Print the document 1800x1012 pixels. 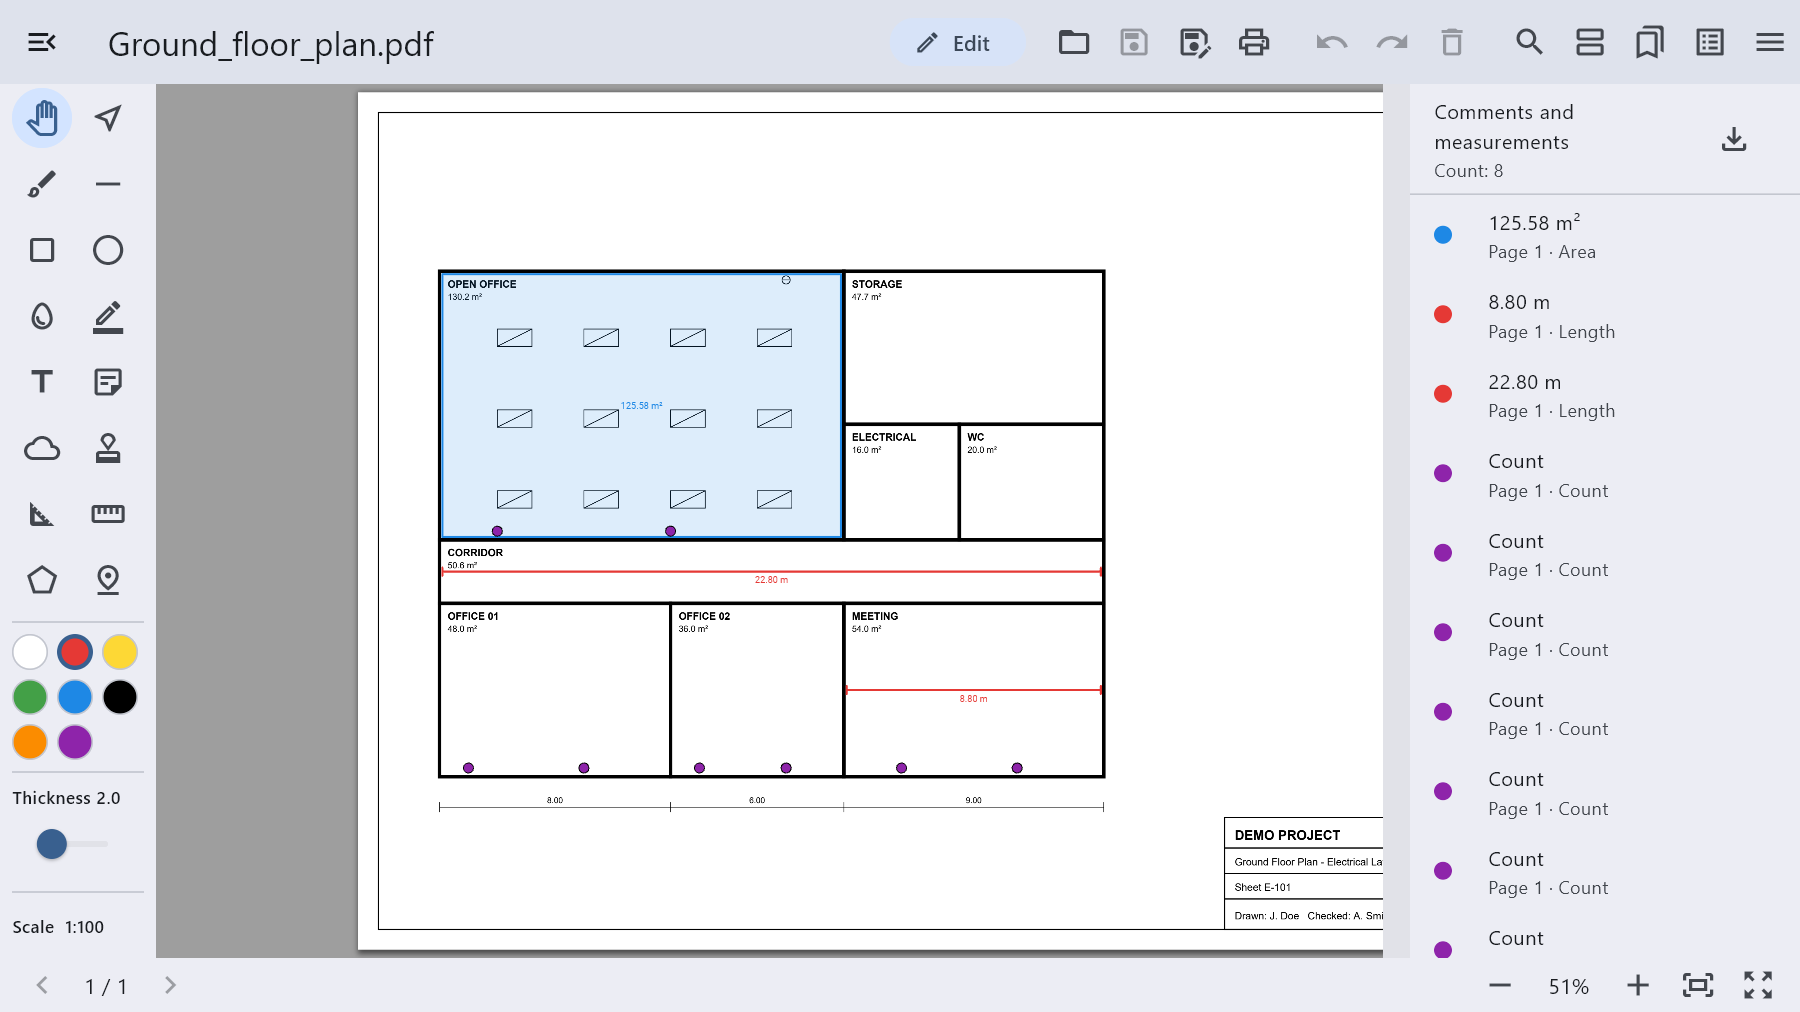pos(1254,42)
